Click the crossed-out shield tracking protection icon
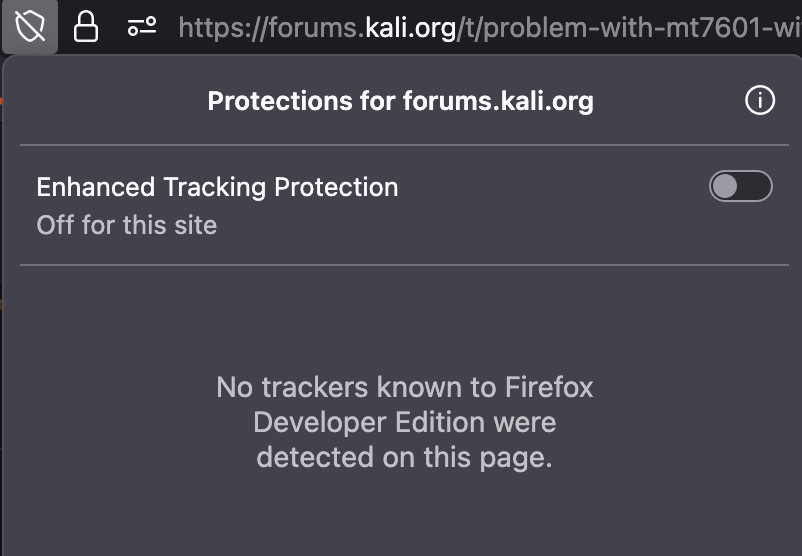 30,27
